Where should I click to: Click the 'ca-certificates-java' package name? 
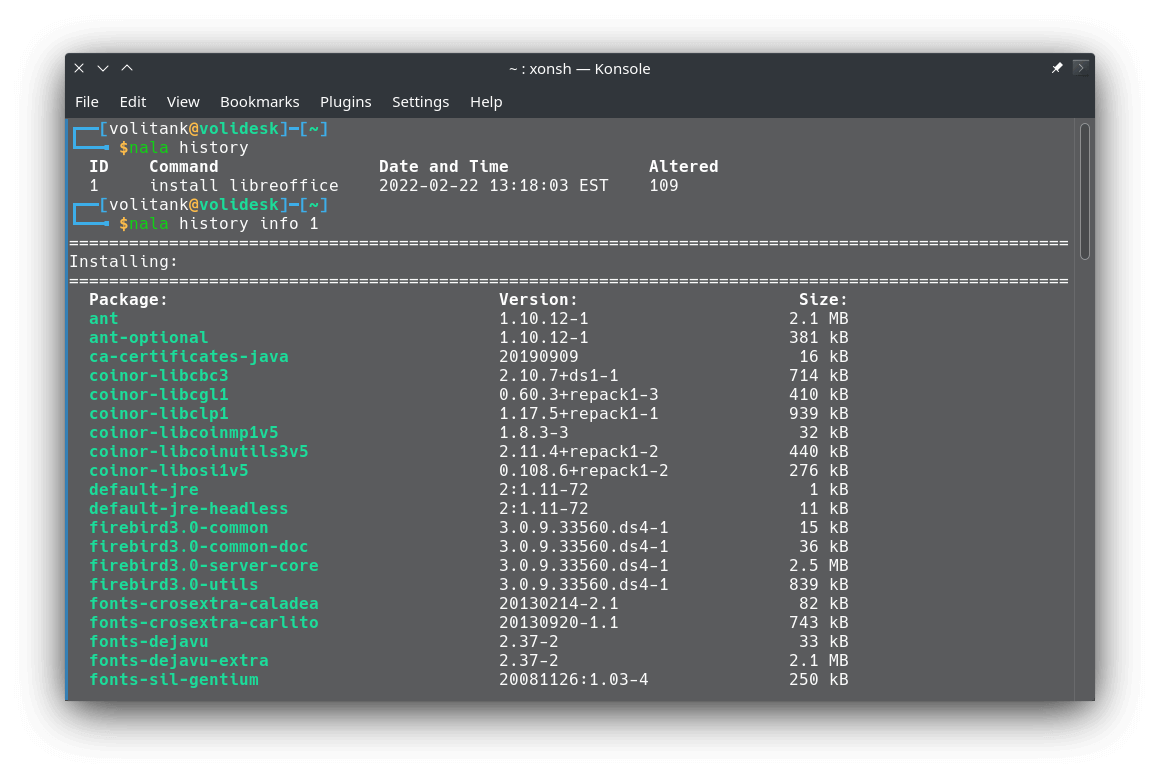point(189,357)
